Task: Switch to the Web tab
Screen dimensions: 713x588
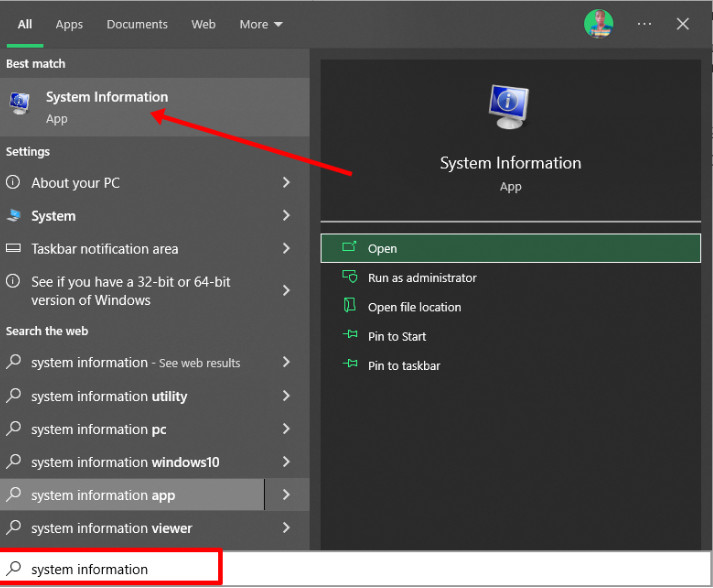Action: [x=203, y=24]
